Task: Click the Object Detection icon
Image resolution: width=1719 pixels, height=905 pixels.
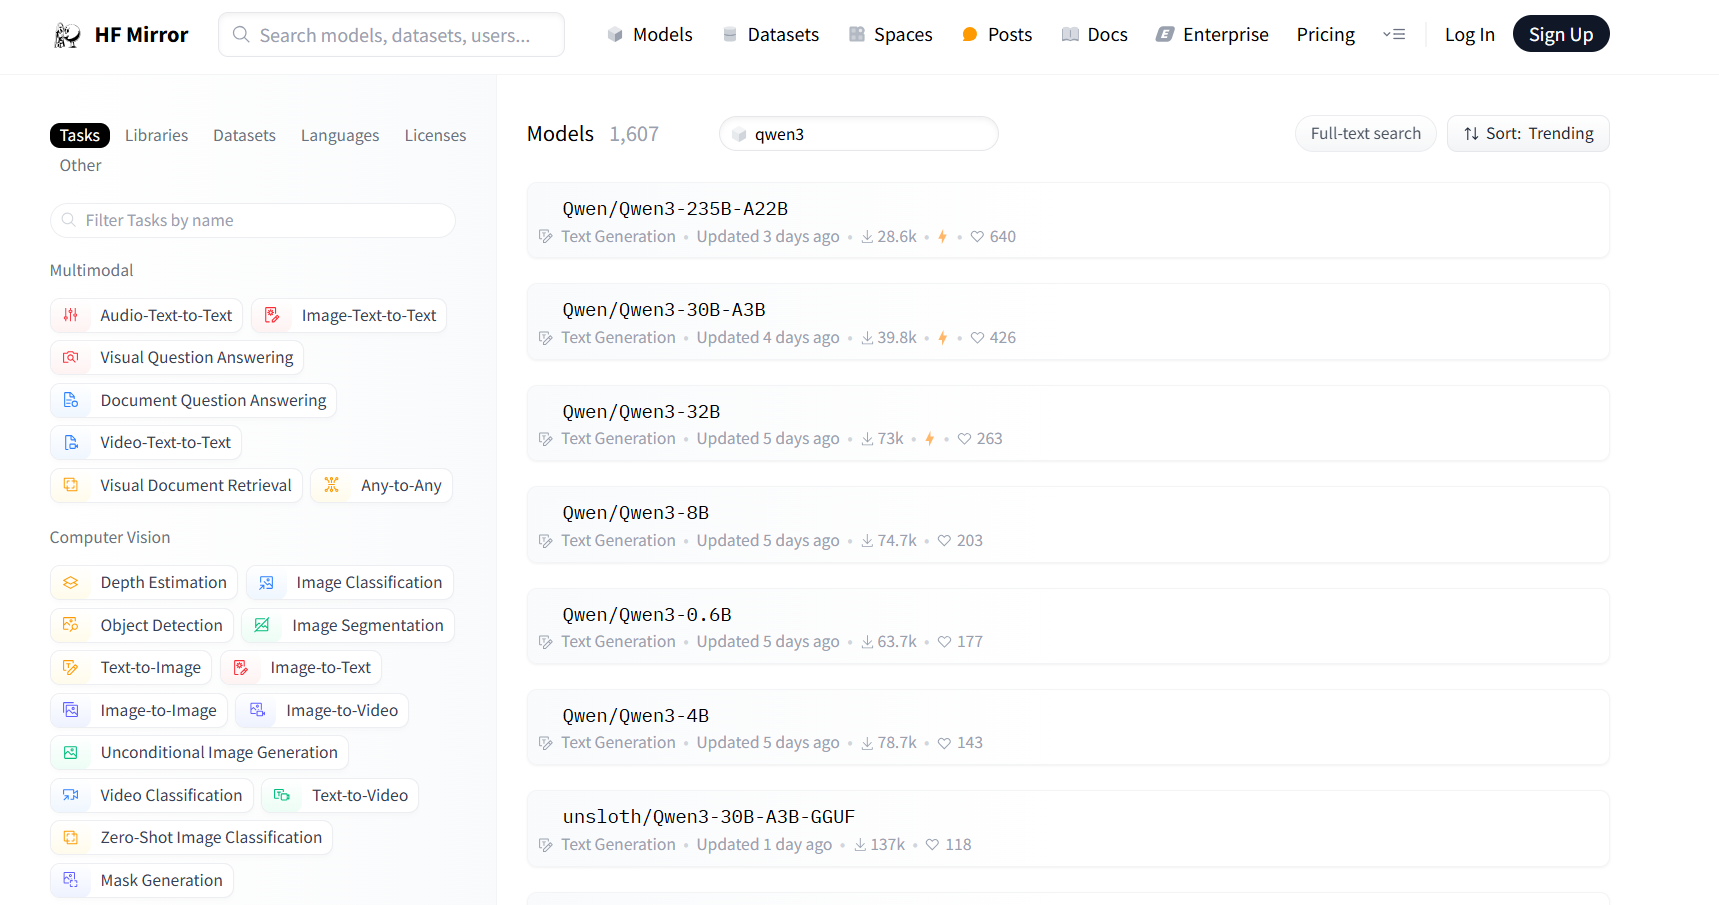Action: [71, 625]
